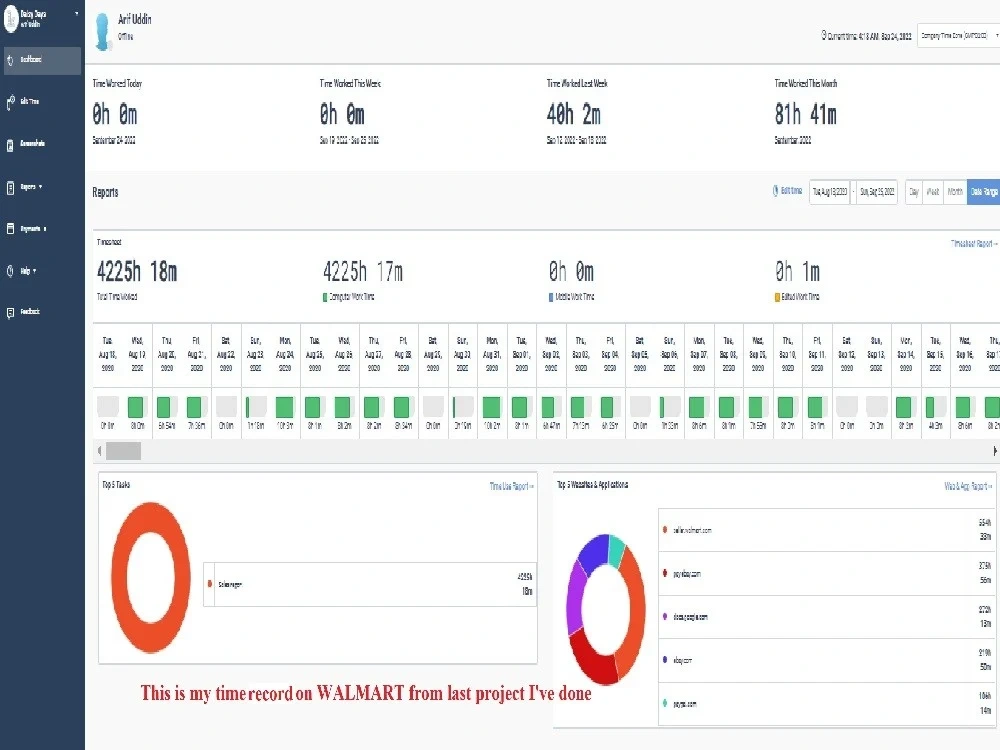Open the account switcher dropdown arrow
The image size is (1000, 750).
click(x=77, y=13)
